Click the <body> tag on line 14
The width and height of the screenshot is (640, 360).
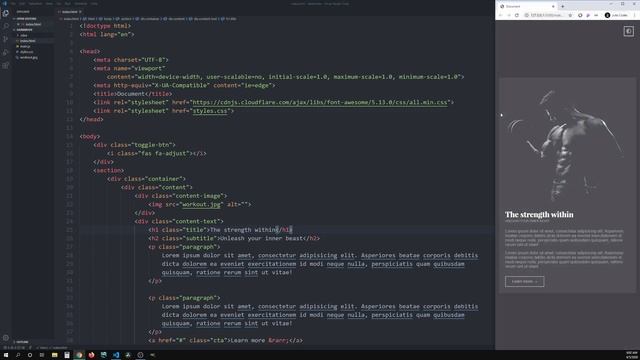tap(90, 136)
